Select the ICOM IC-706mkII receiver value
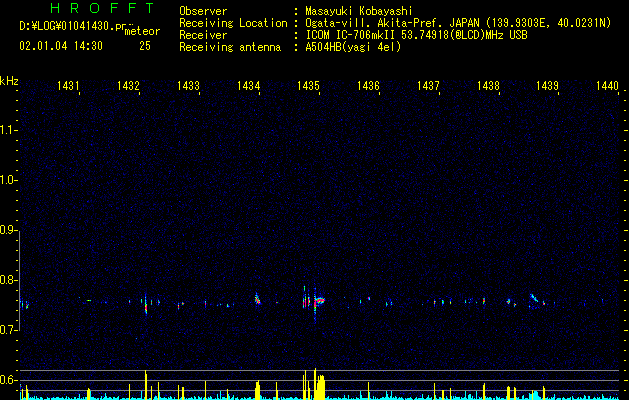This screenshot has height=400, width=629. tap(416, 35)
